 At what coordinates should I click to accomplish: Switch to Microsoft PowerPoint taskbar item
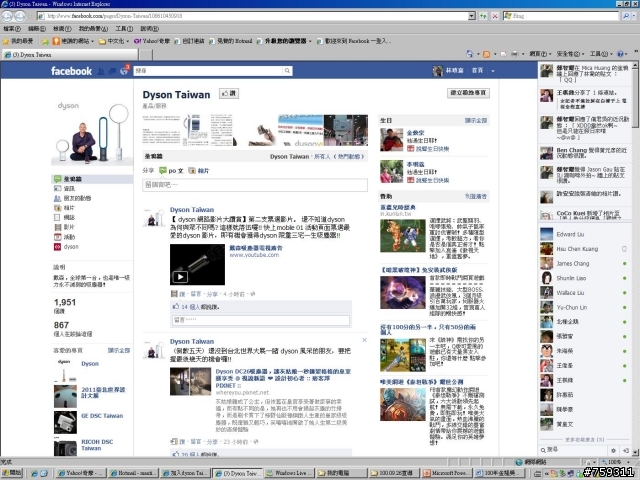click(447, 473)
